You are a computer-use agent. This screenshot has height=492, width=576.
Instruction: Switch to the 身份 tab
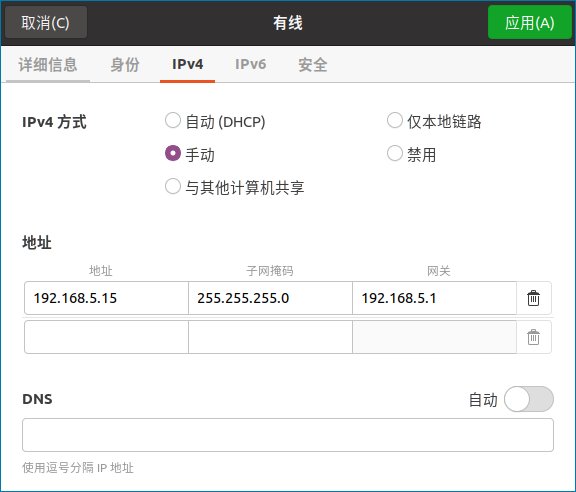[x=125, y=65]
